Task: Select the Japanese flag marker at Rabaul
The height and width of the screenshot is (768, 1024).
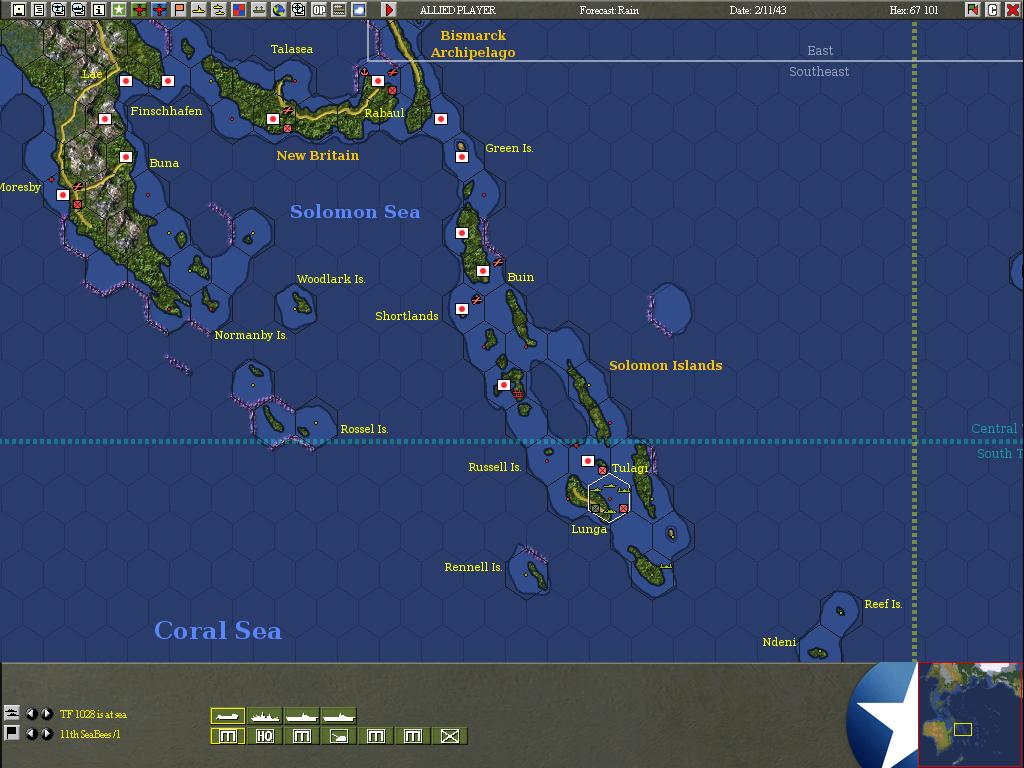Action: click(377, 81)
